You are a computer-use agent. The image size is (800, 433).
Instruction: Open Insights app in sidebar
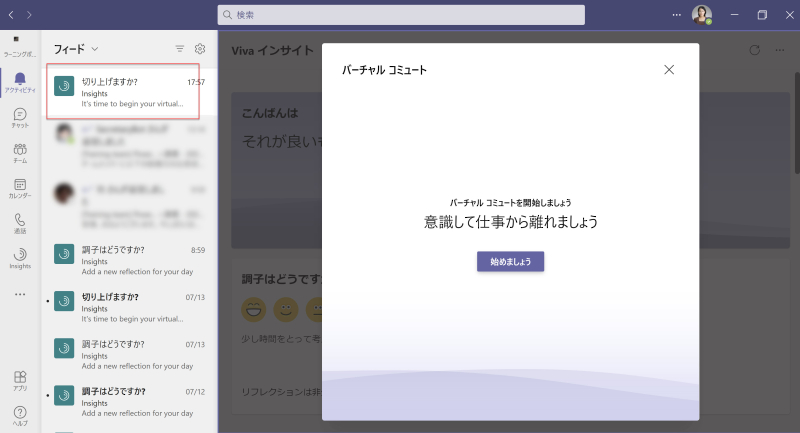point(20,258)
